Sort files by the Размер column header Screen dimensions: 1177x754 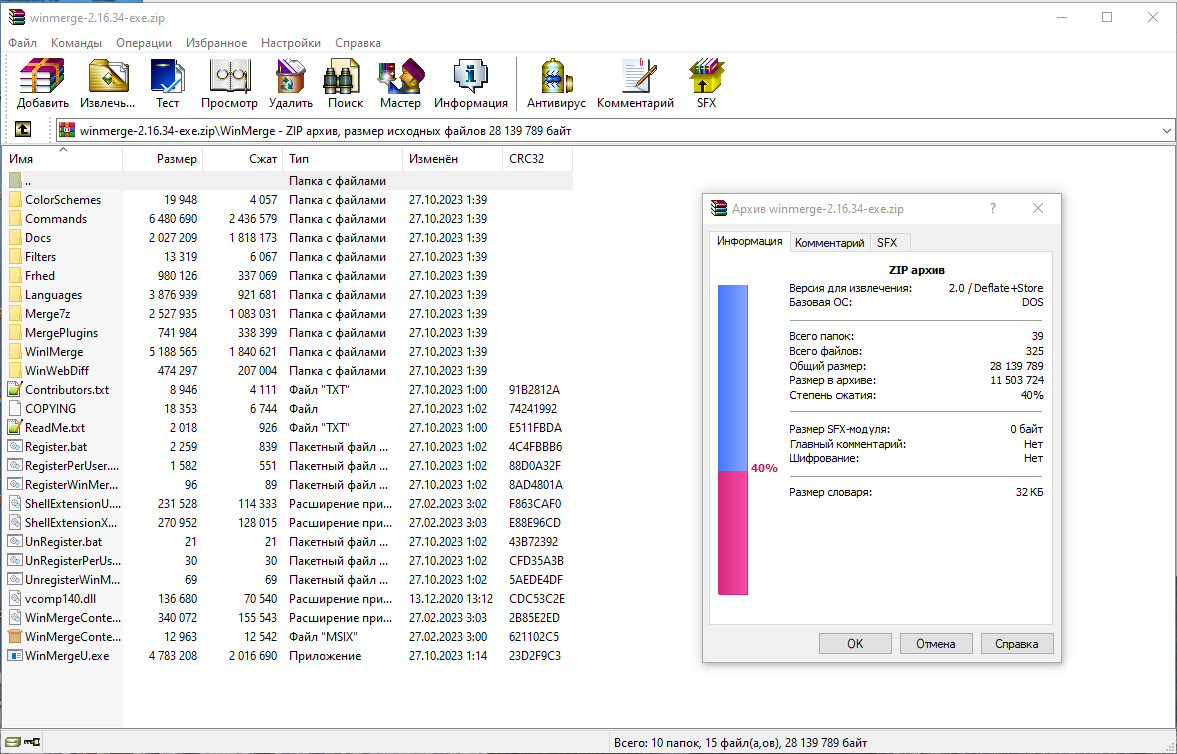163,159
